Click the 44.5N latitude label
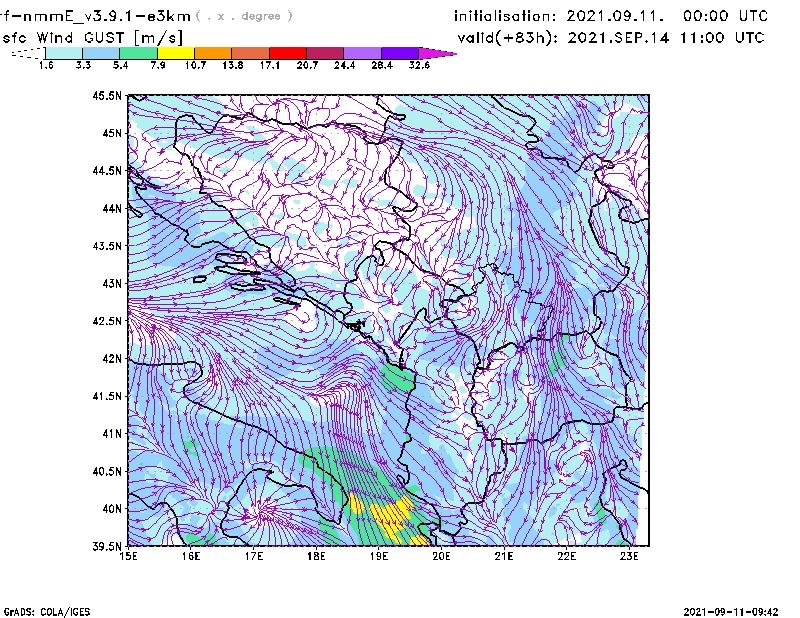The height and width of the screenshot is (618, 800). pos(107,170)
